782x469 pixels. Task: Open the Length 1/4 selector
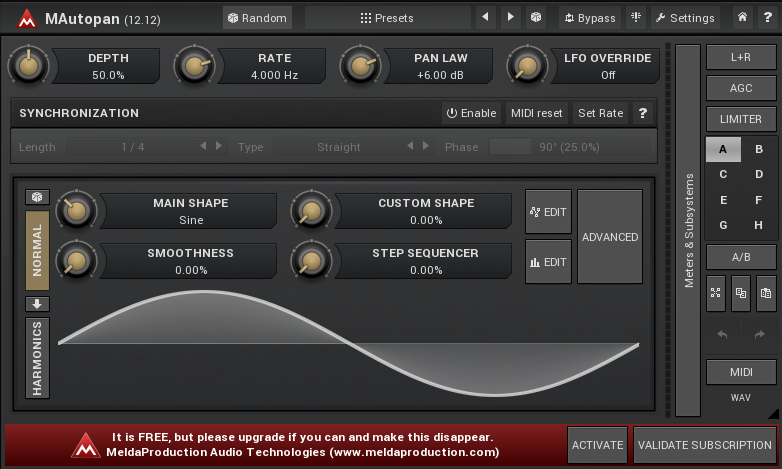click(132, 147)
